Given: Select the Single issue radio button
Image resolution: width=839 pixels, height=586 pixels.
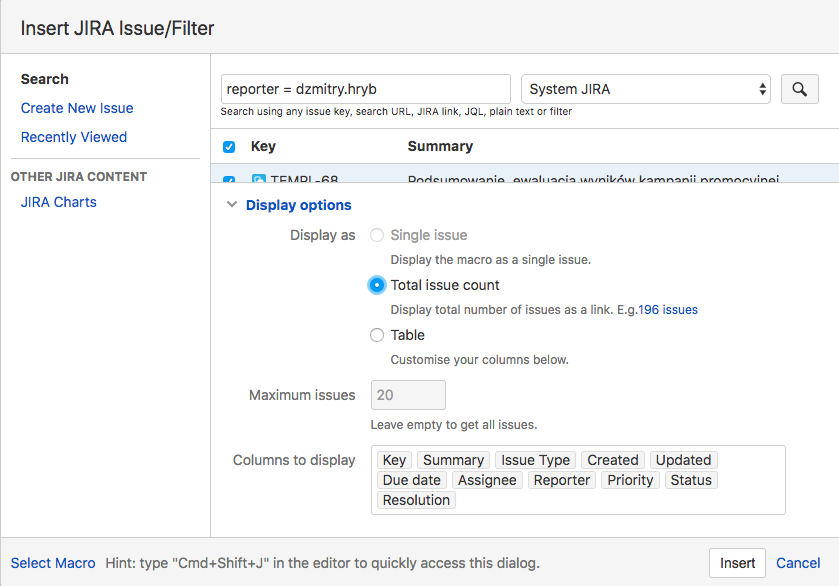Looking at the screenshot, I should click(x=377, y=235).
